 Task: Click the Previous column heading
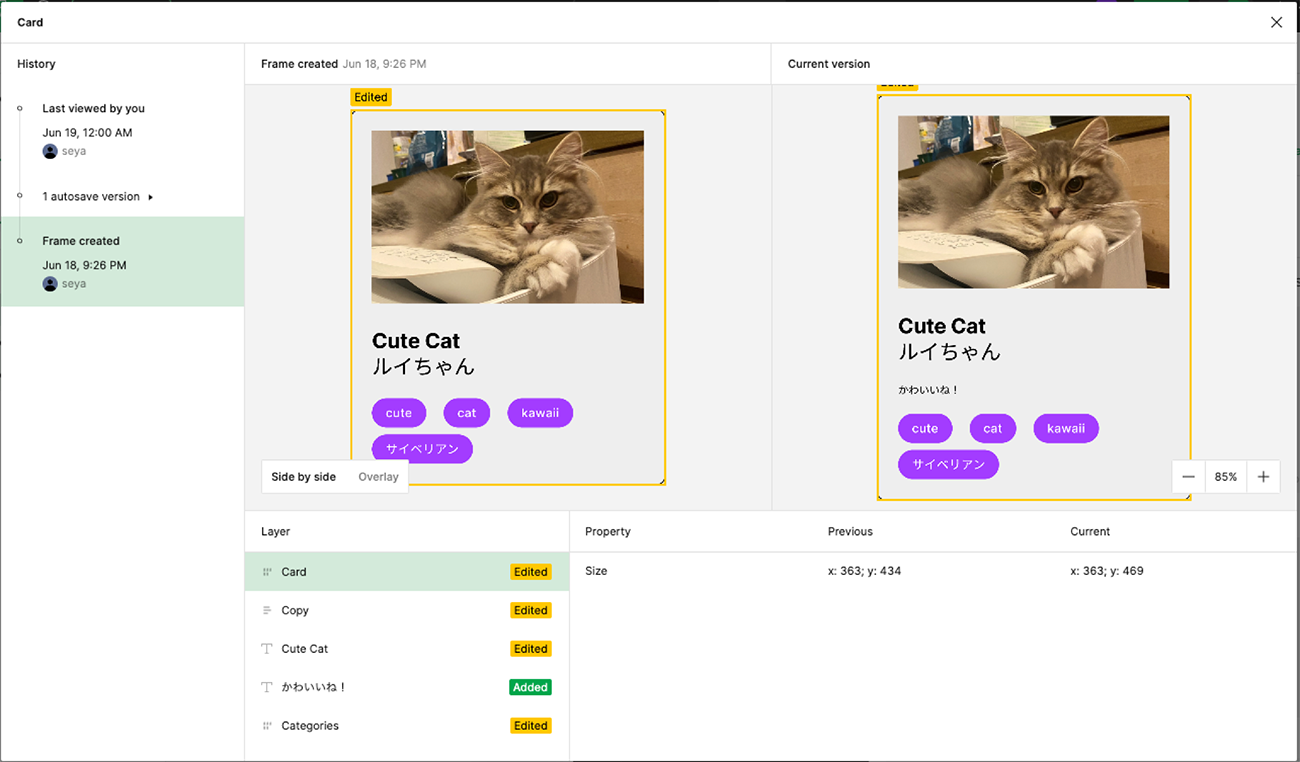coord(850,532)
